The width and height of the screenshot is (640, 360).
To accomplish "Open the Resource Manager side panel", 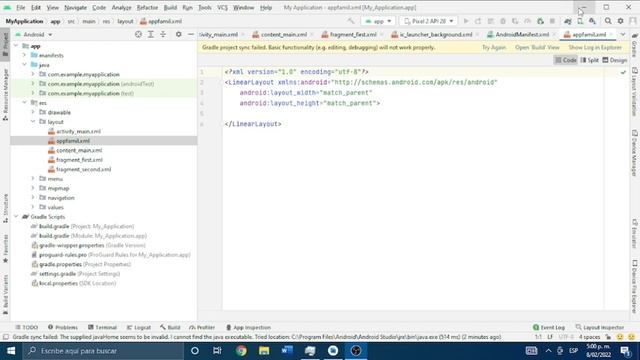I will pos(5,95).
